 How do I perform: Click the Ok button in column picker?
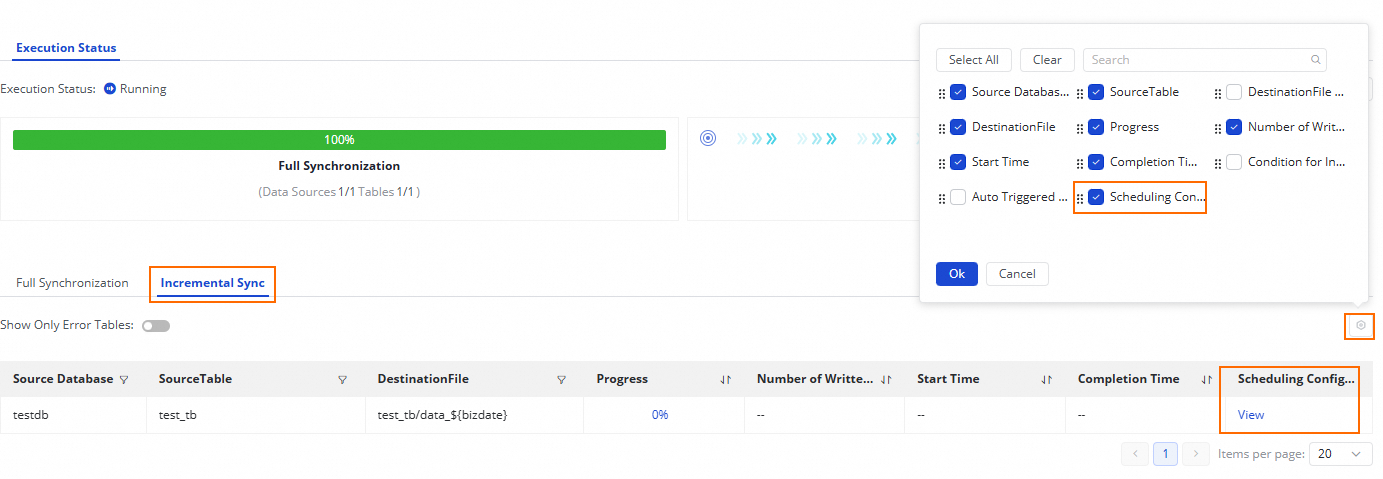click(x=956, y=274)
